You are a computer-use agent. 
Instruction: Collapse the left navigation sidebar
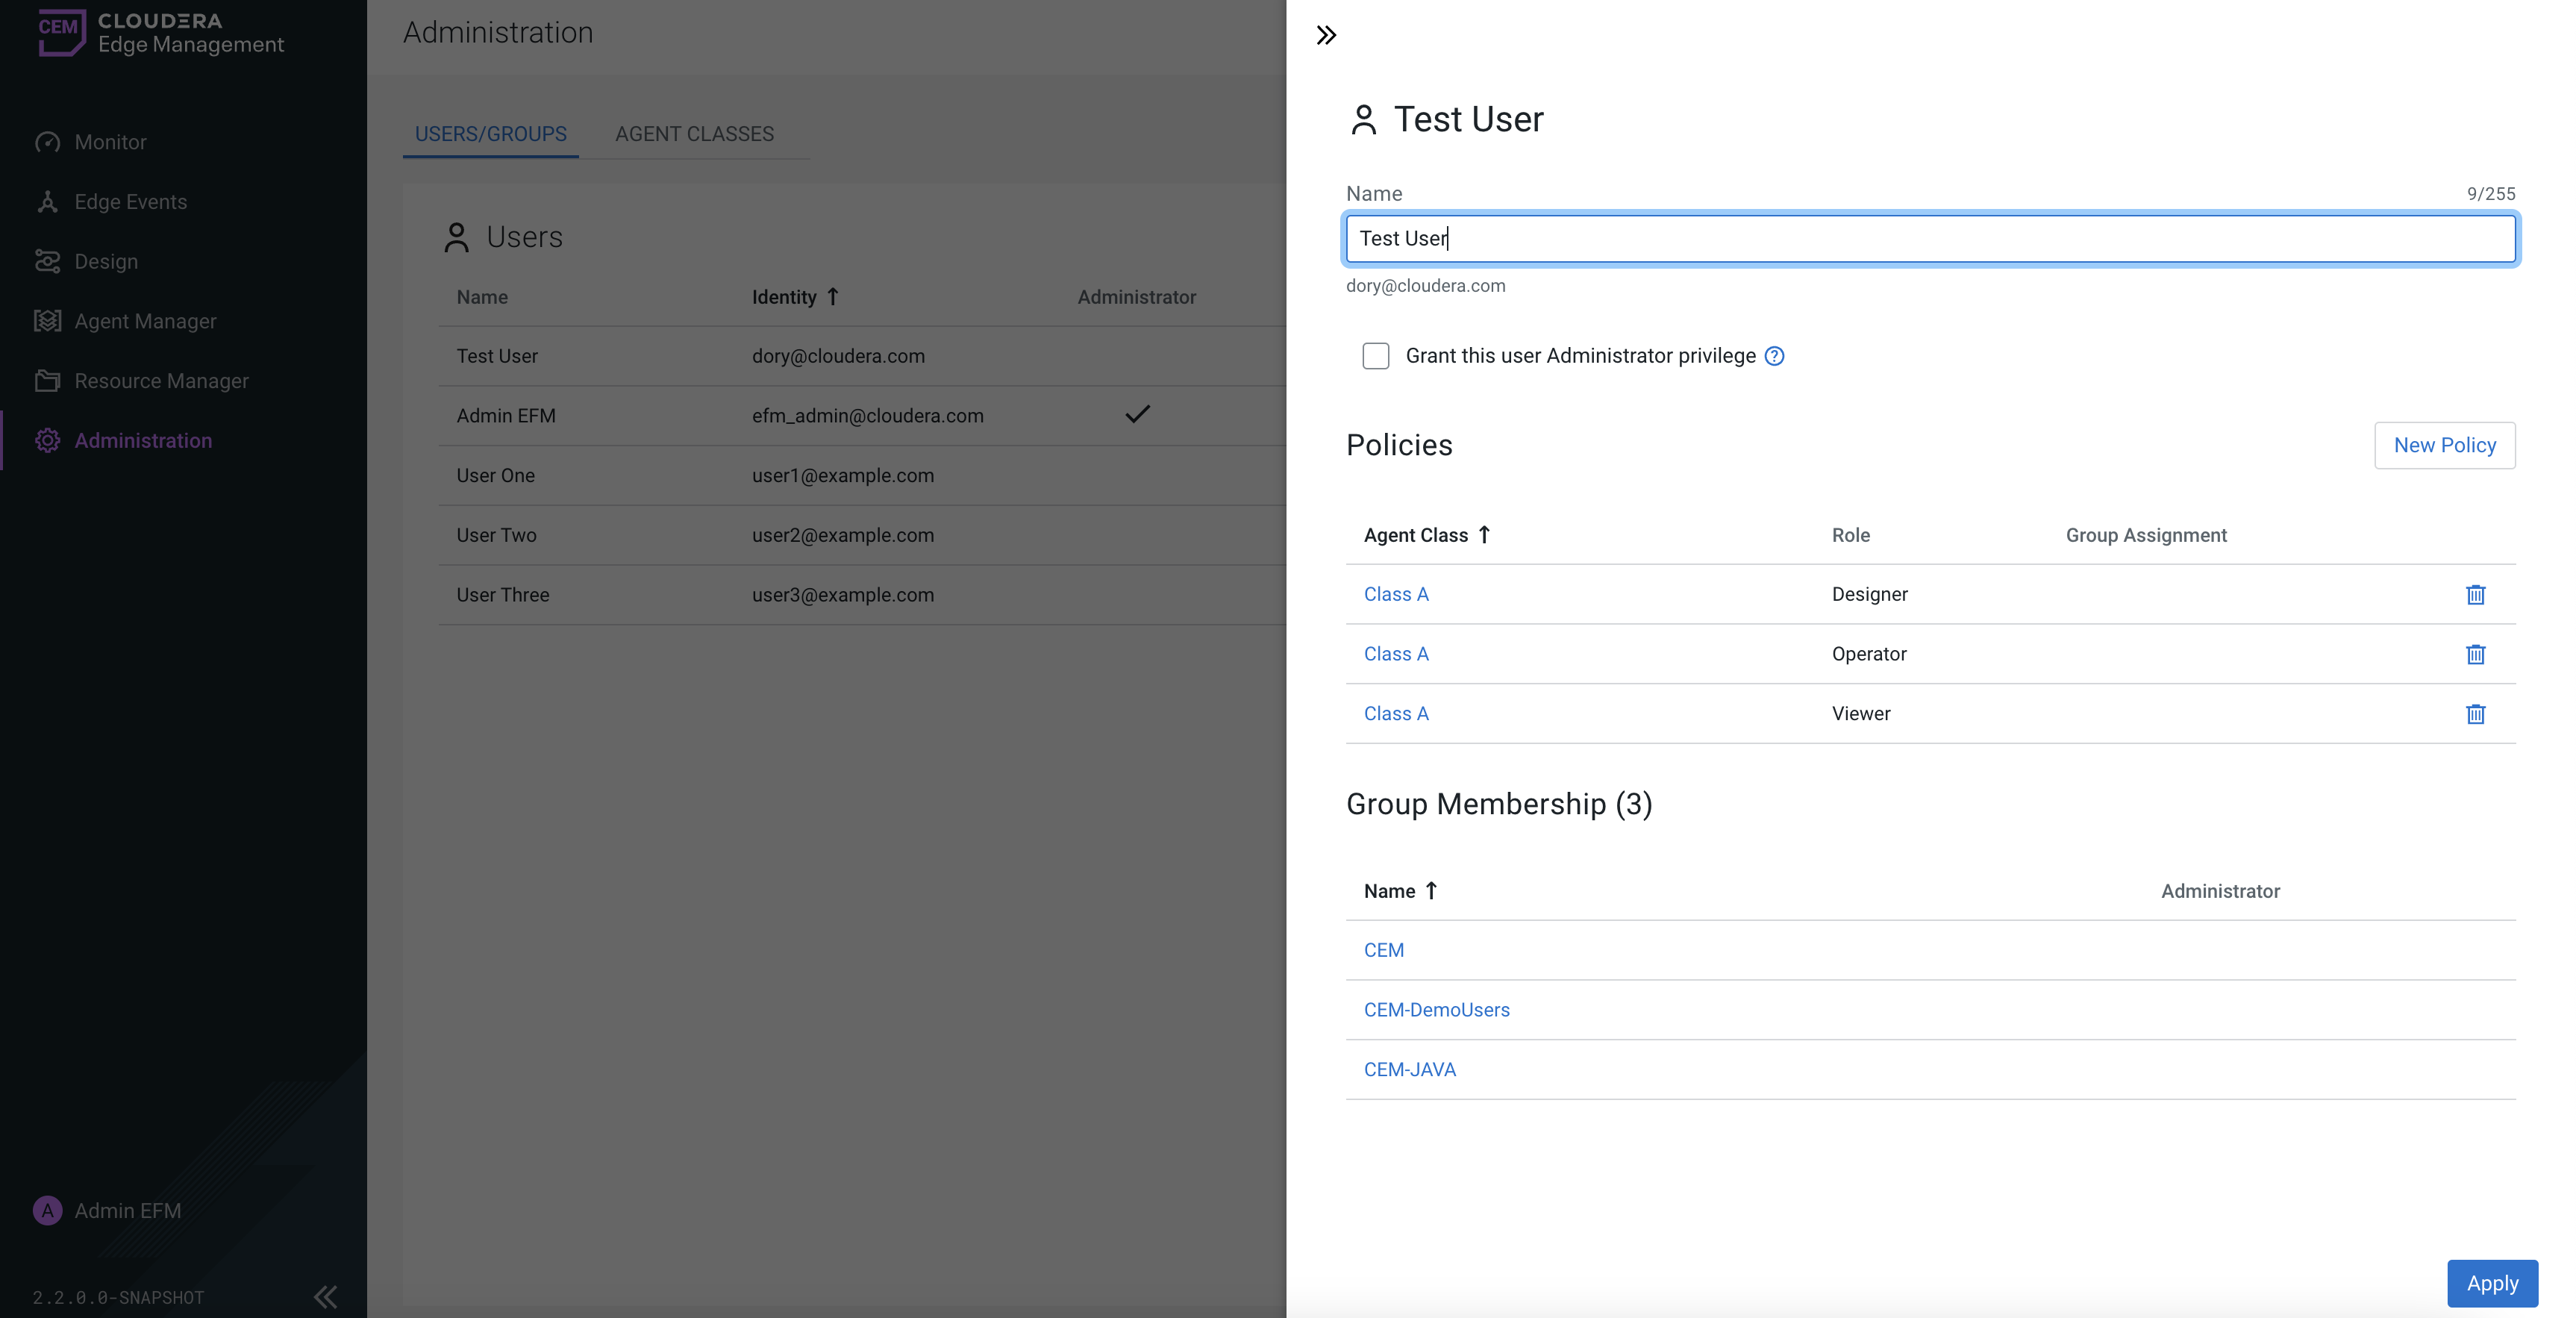pyautogui.click(x=325, y=1297)
